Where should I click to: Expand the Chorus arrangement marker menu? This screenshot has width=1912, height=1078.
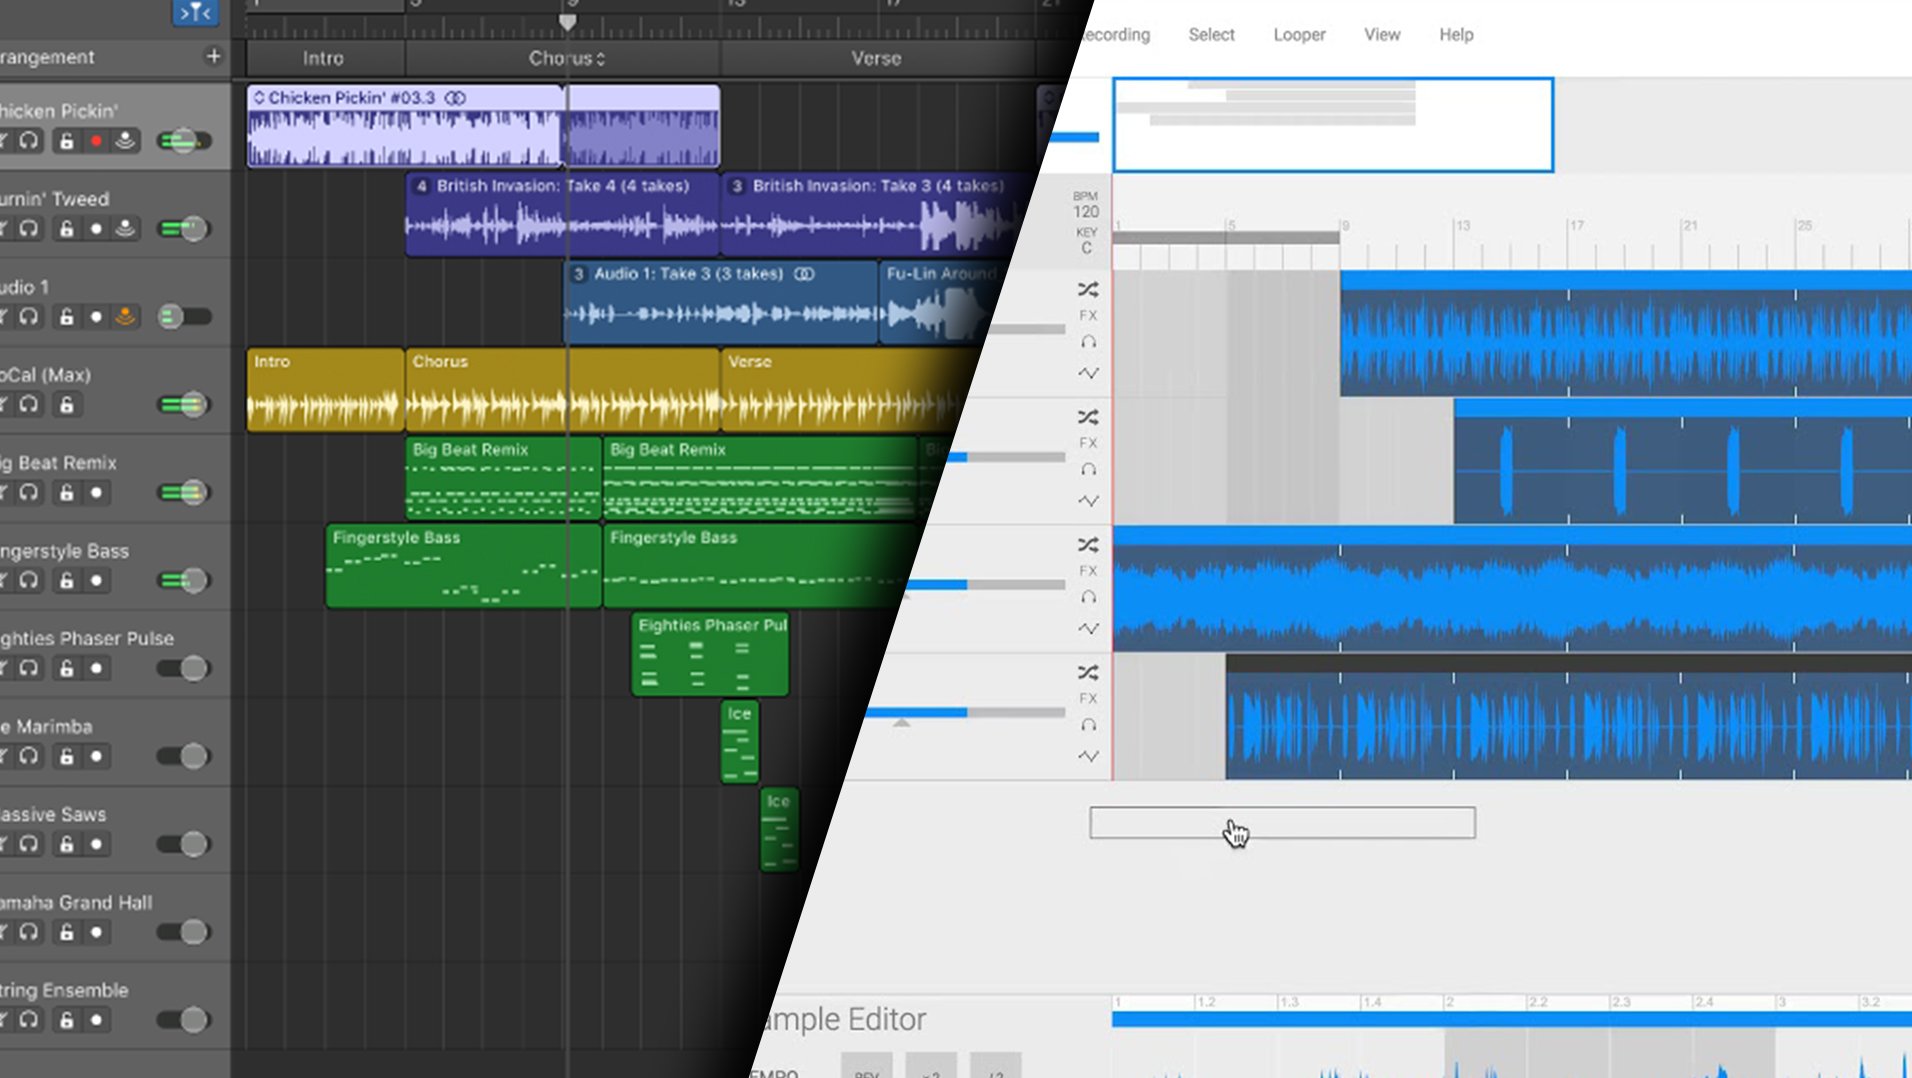click(600, 59)
